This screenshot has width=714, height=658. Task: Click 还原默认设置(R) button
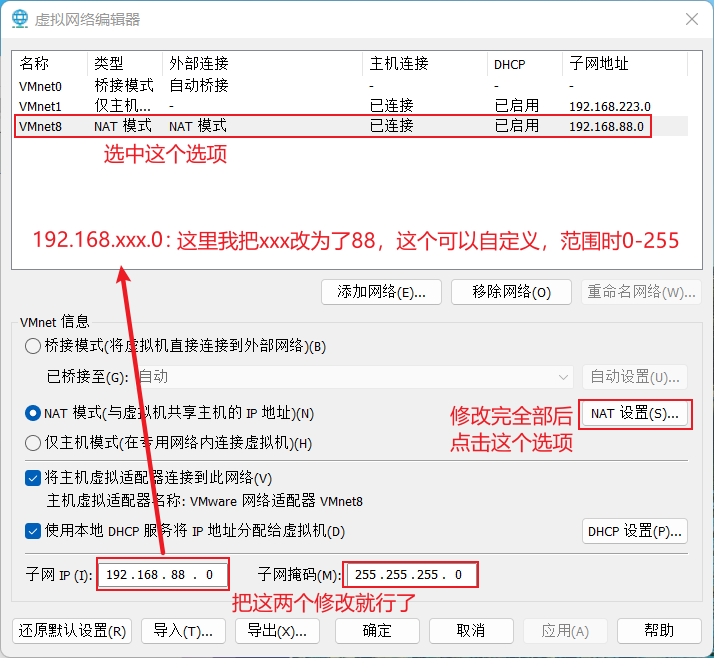tap(72, 631)
